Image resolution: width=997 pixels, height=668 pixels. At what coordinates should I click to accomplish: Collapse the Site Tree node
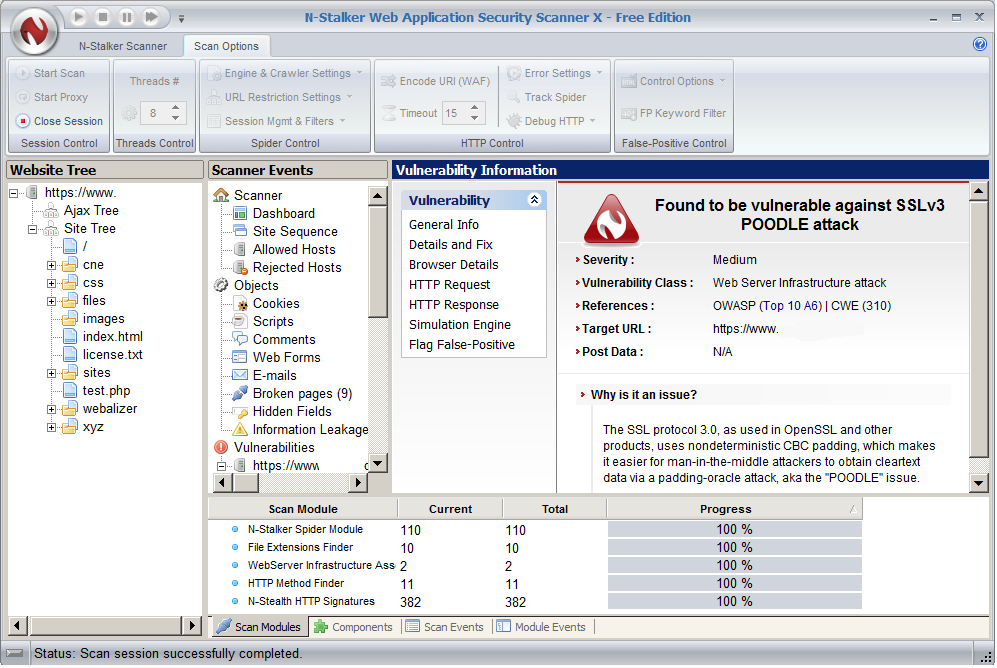click(x=32, y=229)
